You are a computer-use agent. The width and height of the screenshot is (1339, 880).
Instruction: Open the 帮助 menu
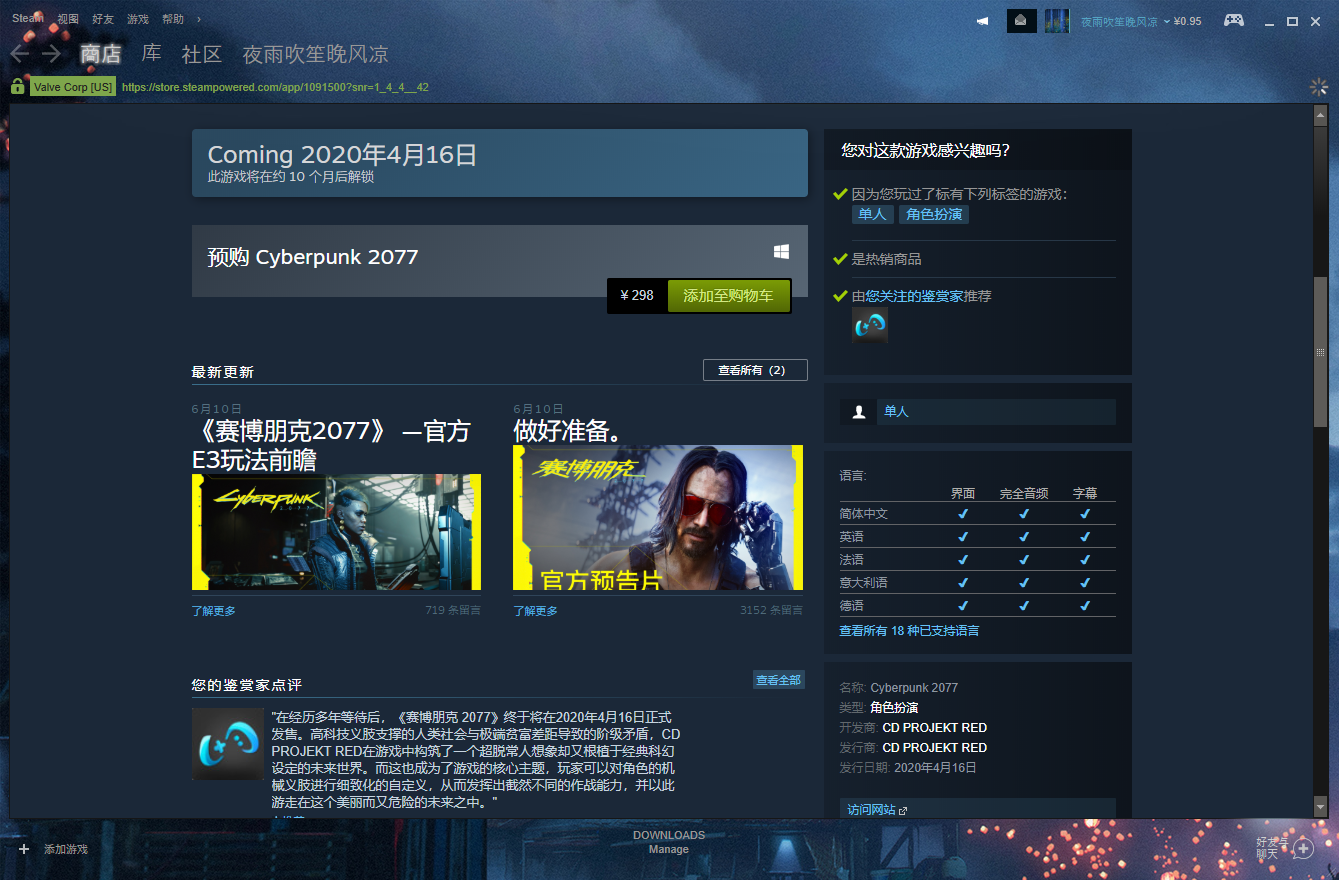click(x=173, y=19)
